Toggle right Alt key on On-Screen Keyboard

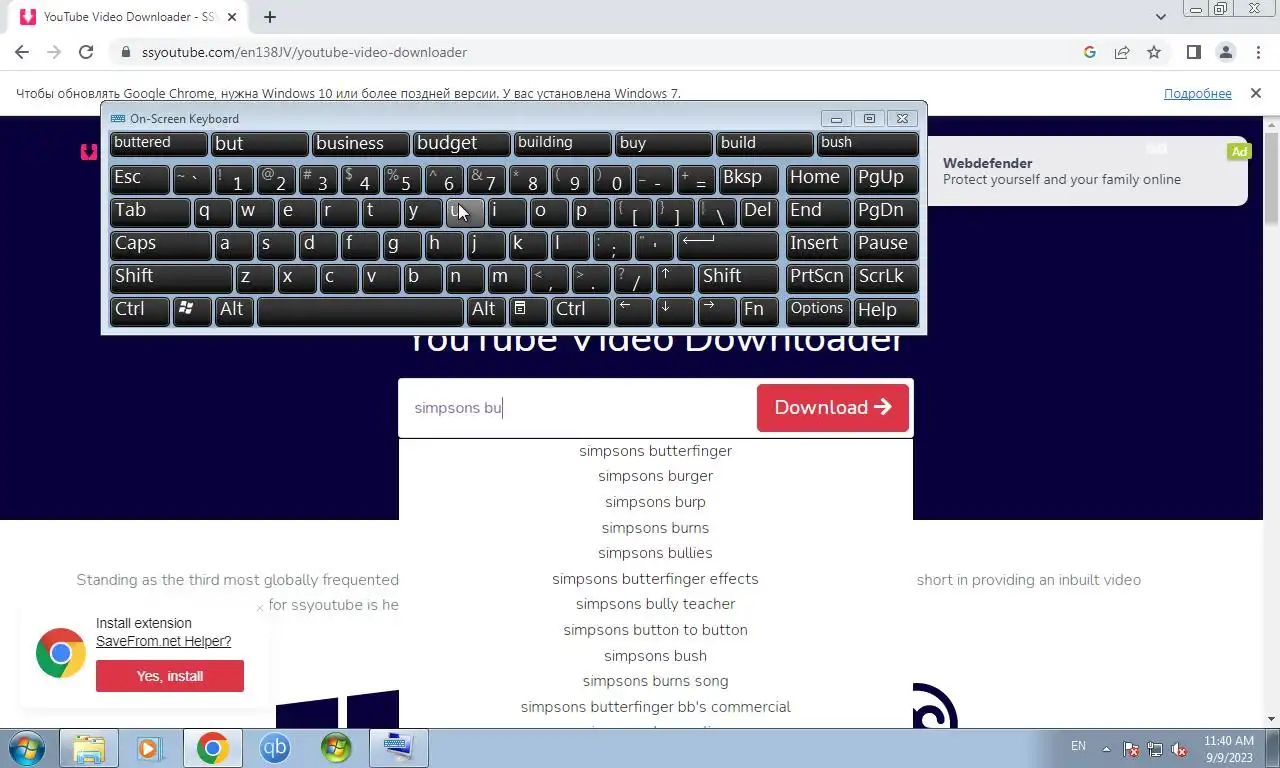(x=486, y=310)
